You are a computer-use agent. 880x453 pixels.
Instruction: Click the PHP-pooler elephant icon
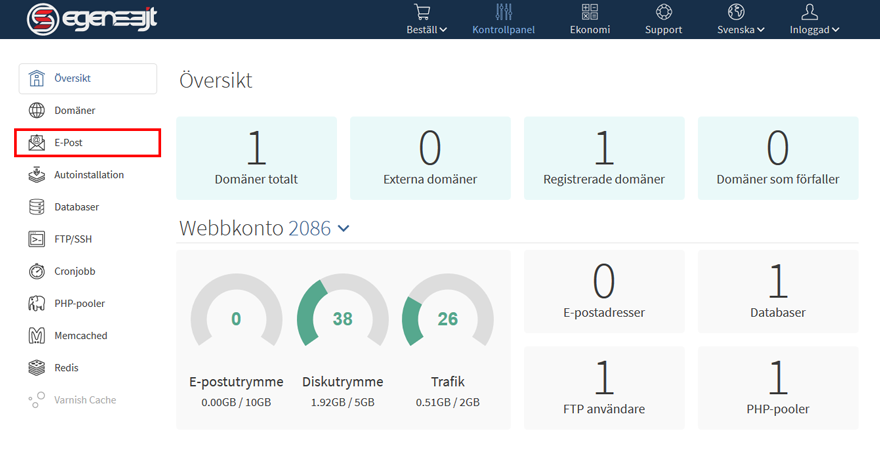[x=36, y=303]
